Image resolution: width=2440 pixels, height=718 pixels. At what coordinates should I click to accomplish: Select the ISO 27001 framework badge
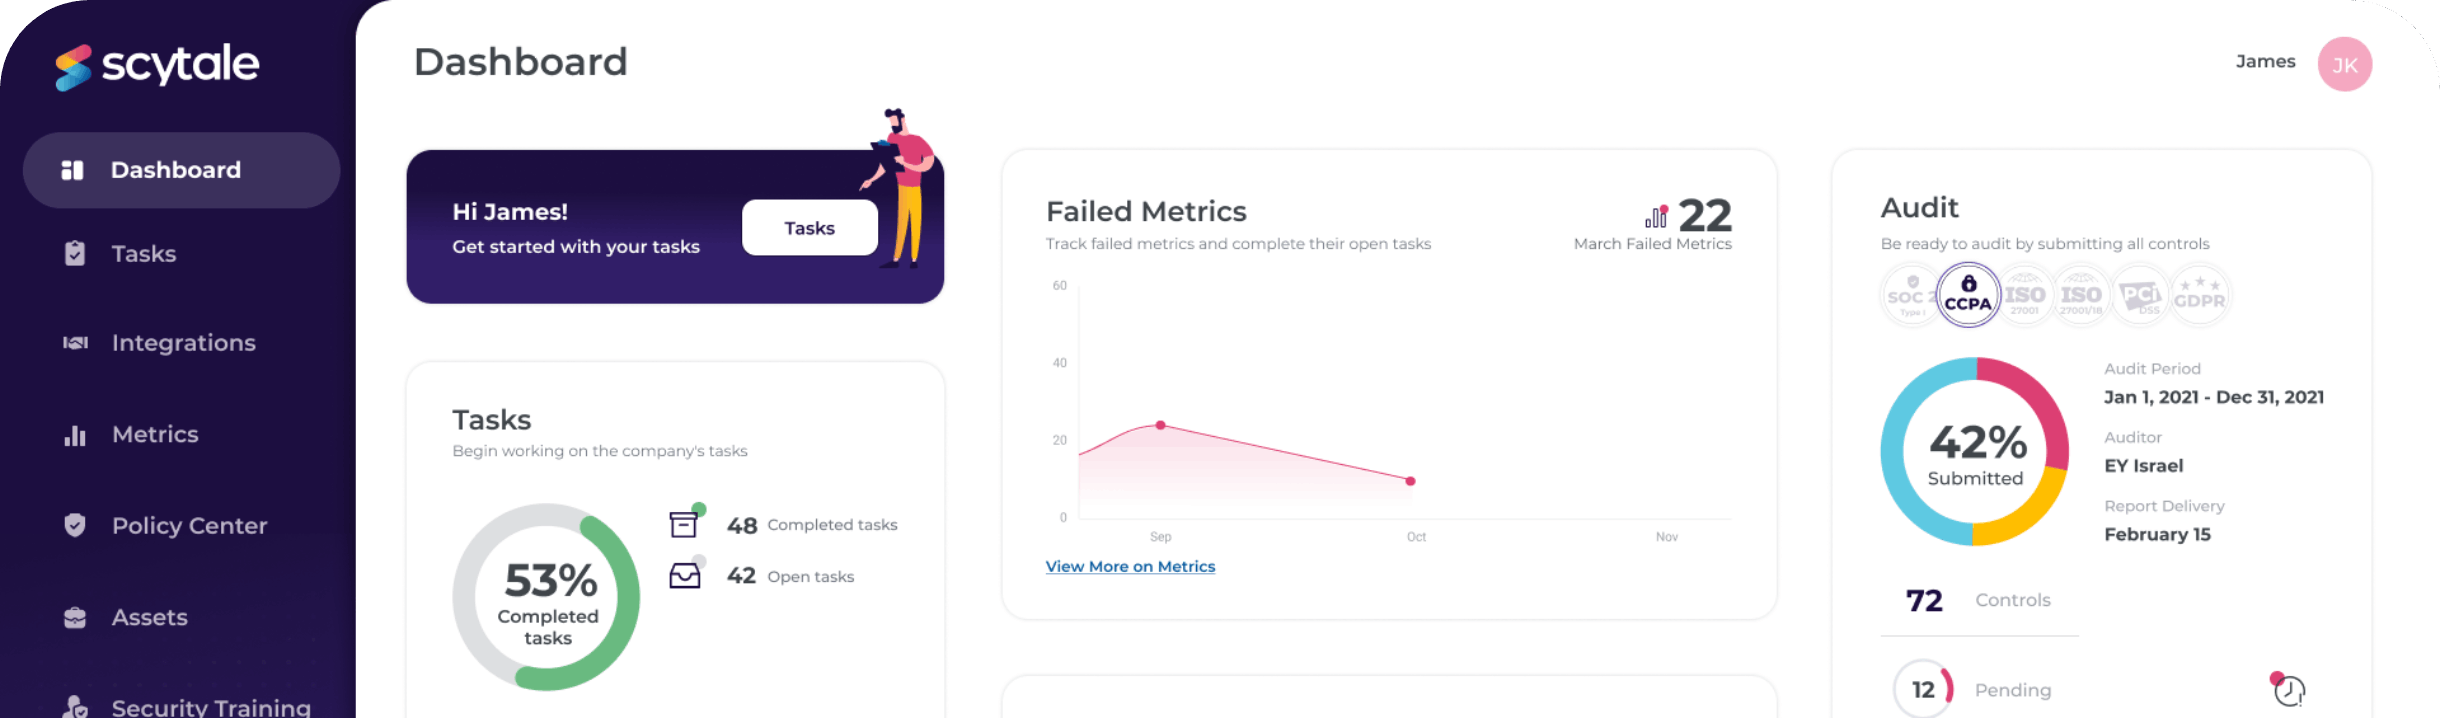[x=2025, y=296]
